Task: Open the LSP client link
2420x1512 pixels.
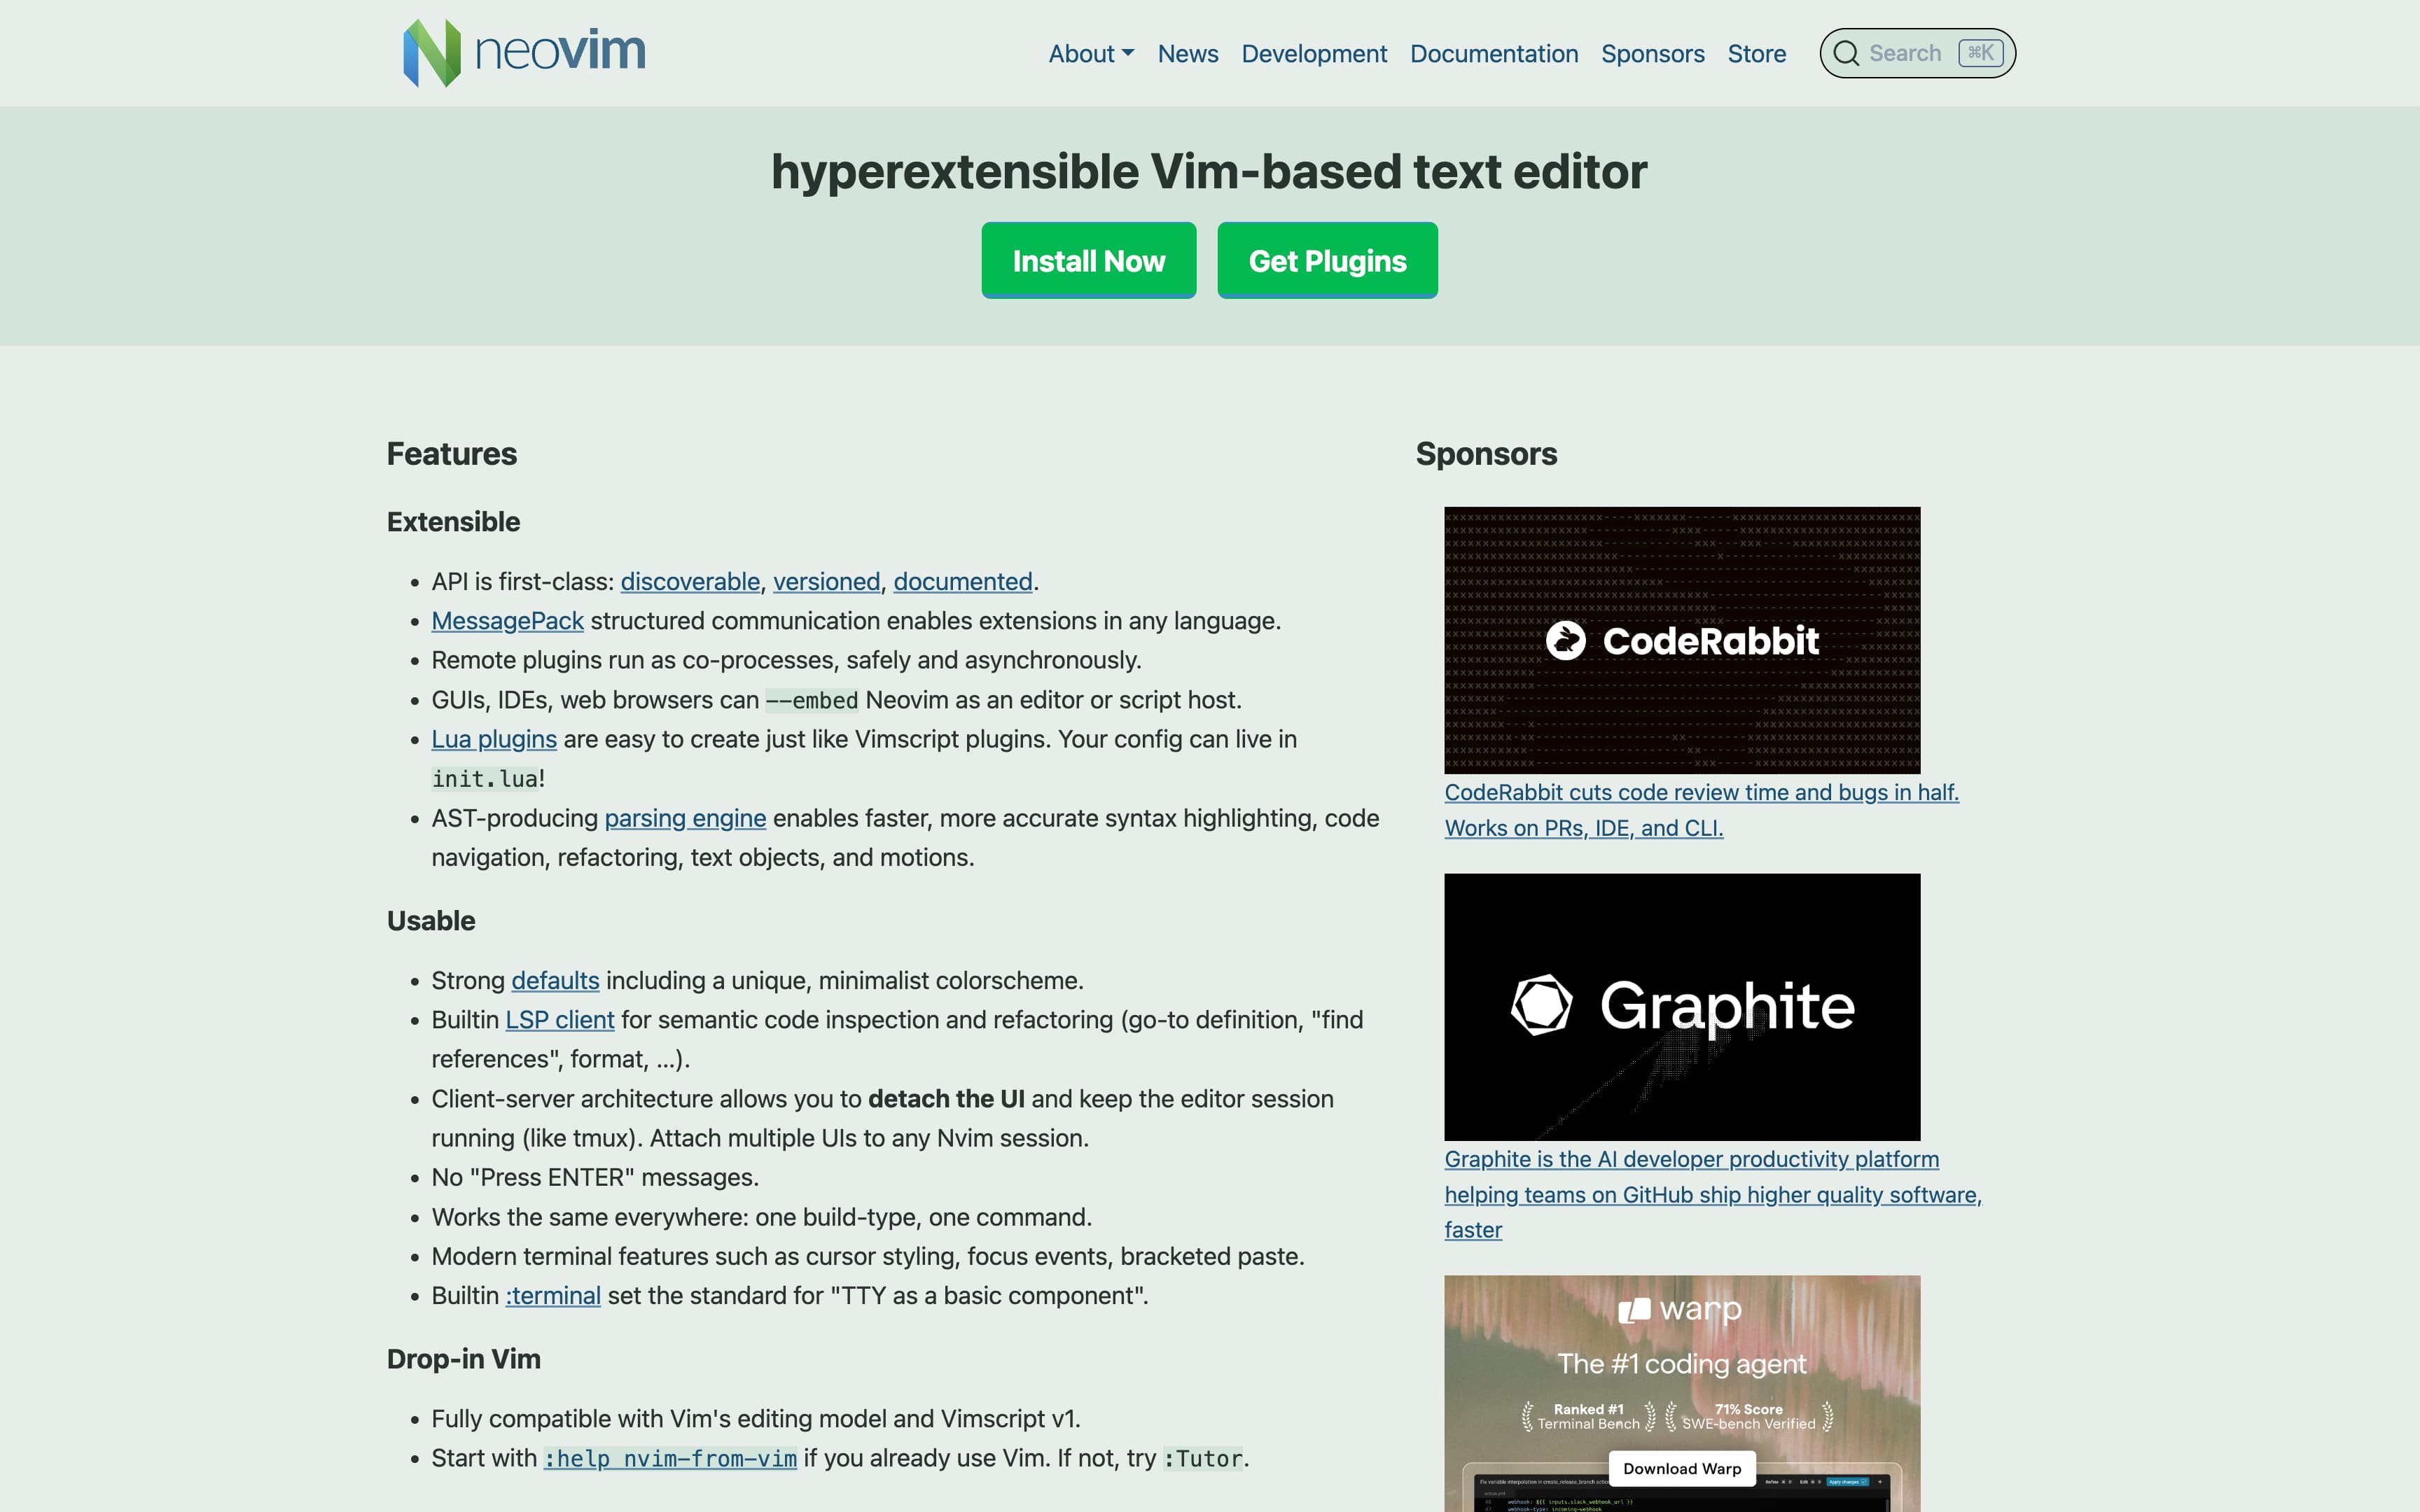Action: coord(559,1020)
